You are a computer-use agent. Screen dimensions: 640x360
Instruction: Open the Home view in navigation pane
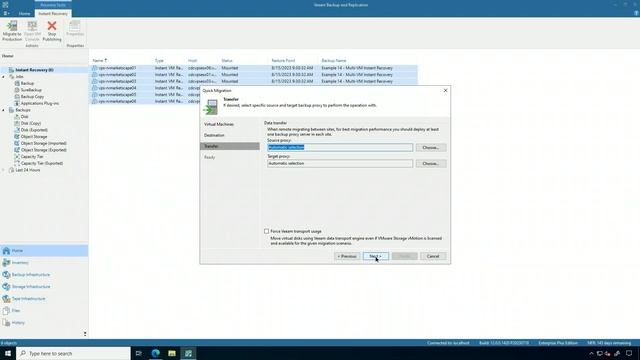click(44, 251)
